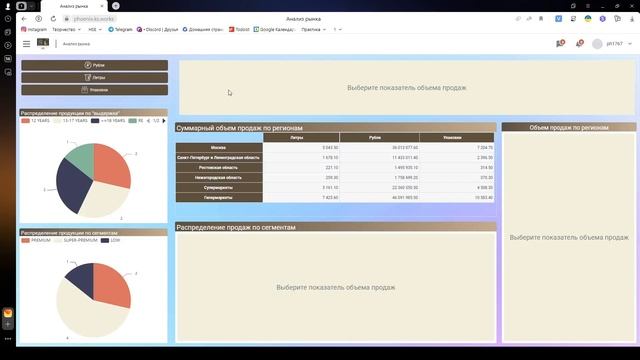Open the orange mail app in the browser sidebar

coord(8,313)
